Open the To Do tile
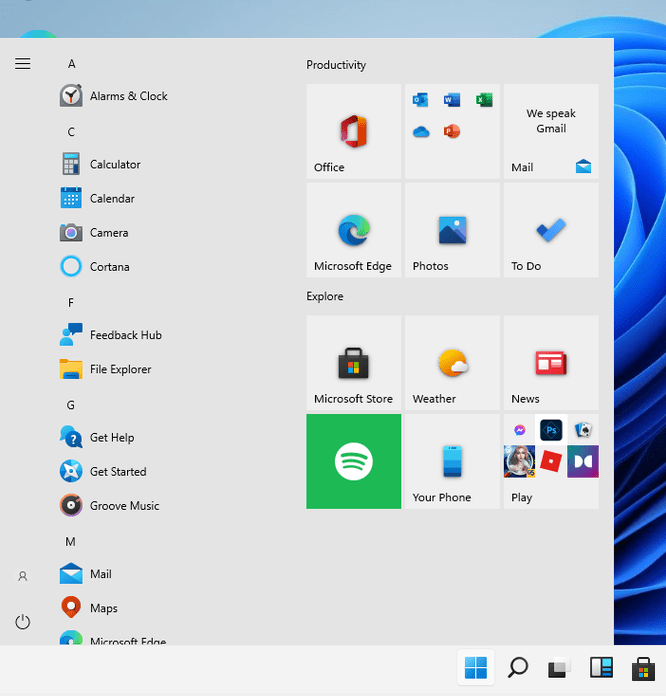Image resolution: width=666 pixels, height=696 pixels. 550,230
